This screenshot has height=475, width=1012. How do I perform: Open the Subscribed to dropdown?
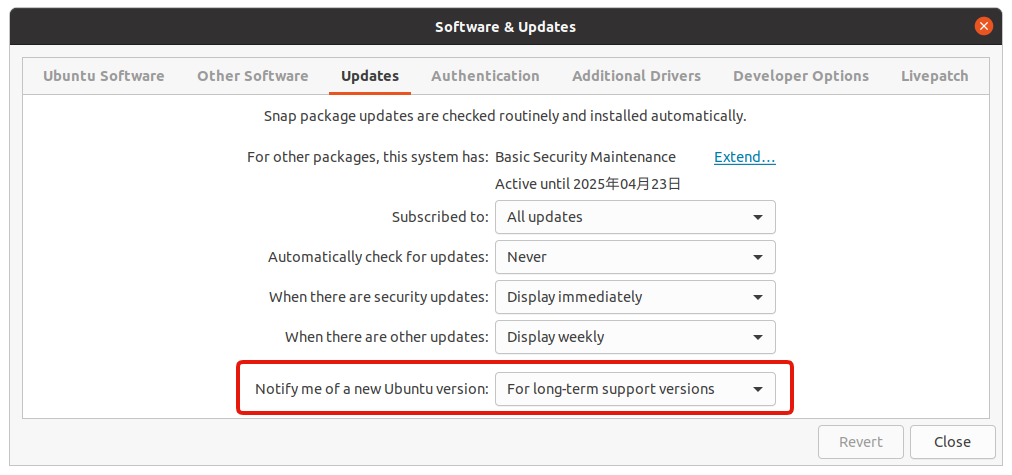coord(635,217)
